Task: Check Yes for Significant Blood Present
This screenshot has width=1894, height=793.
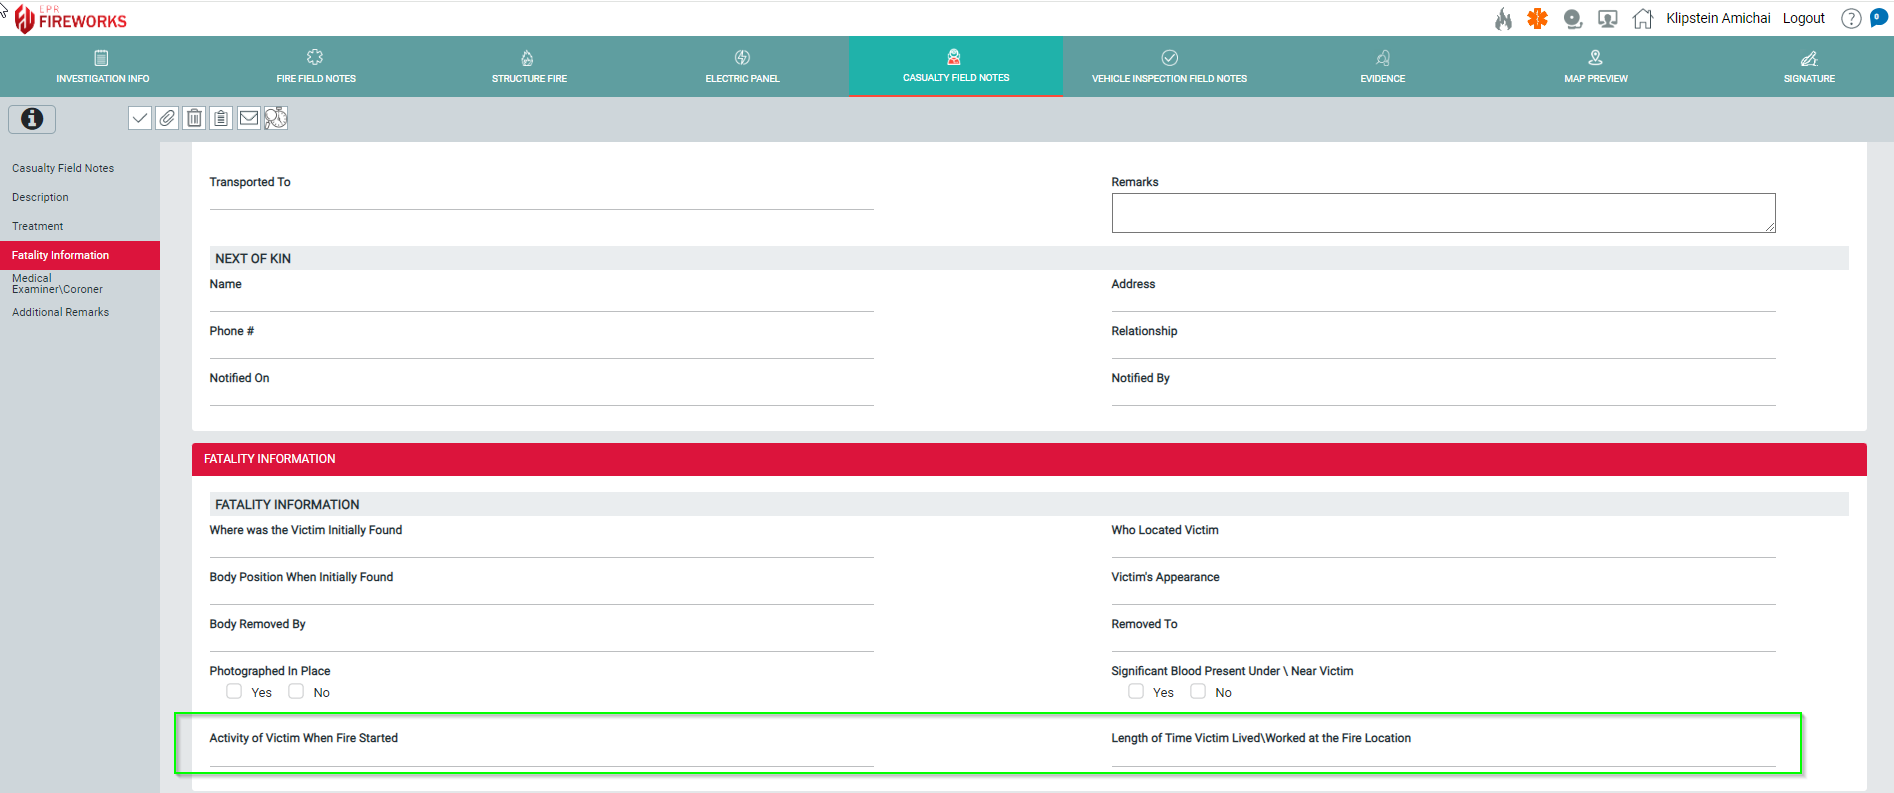Action: 1136,691
